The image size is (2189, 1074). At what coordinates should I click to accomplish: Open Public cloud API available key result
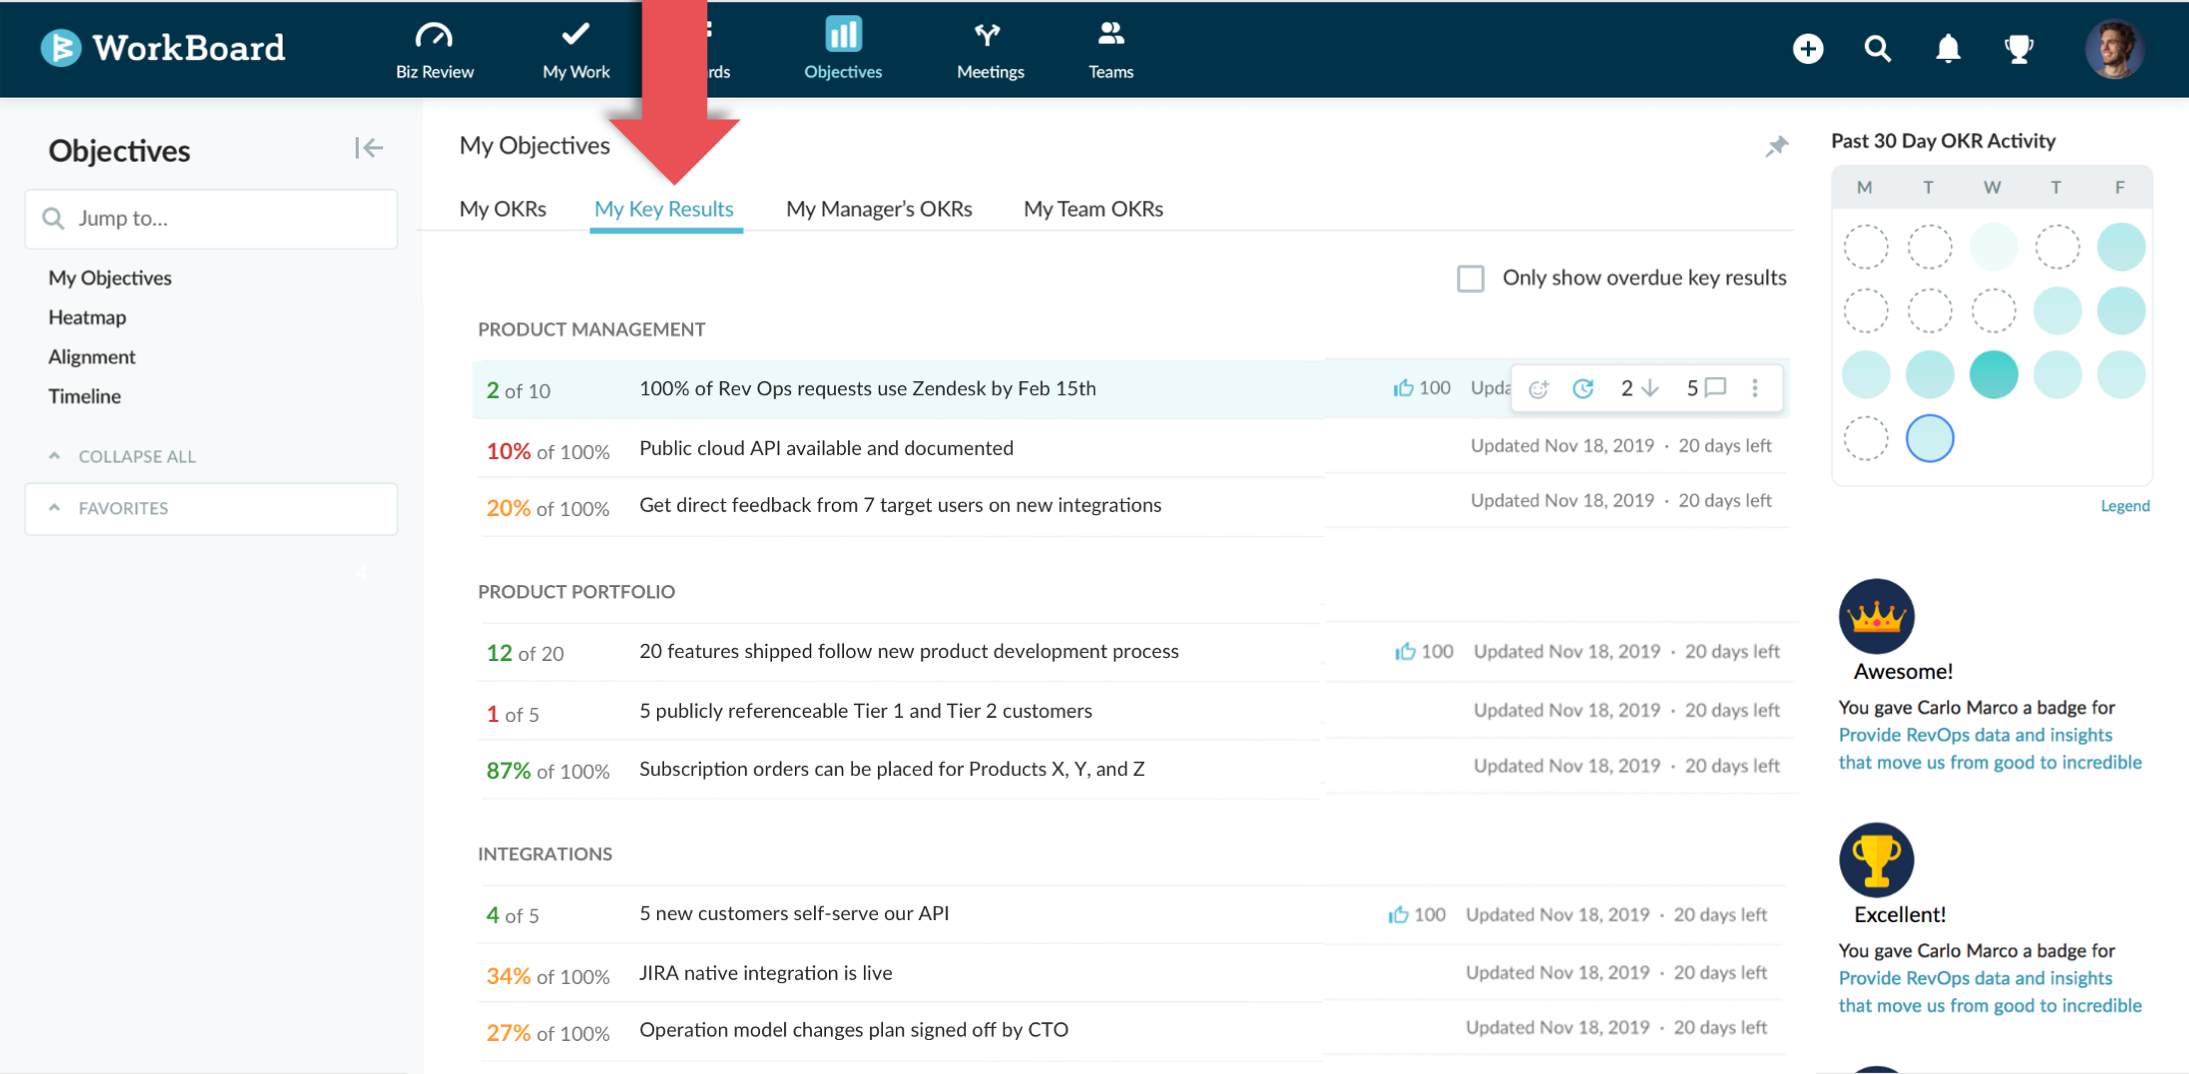pos(826,448)
